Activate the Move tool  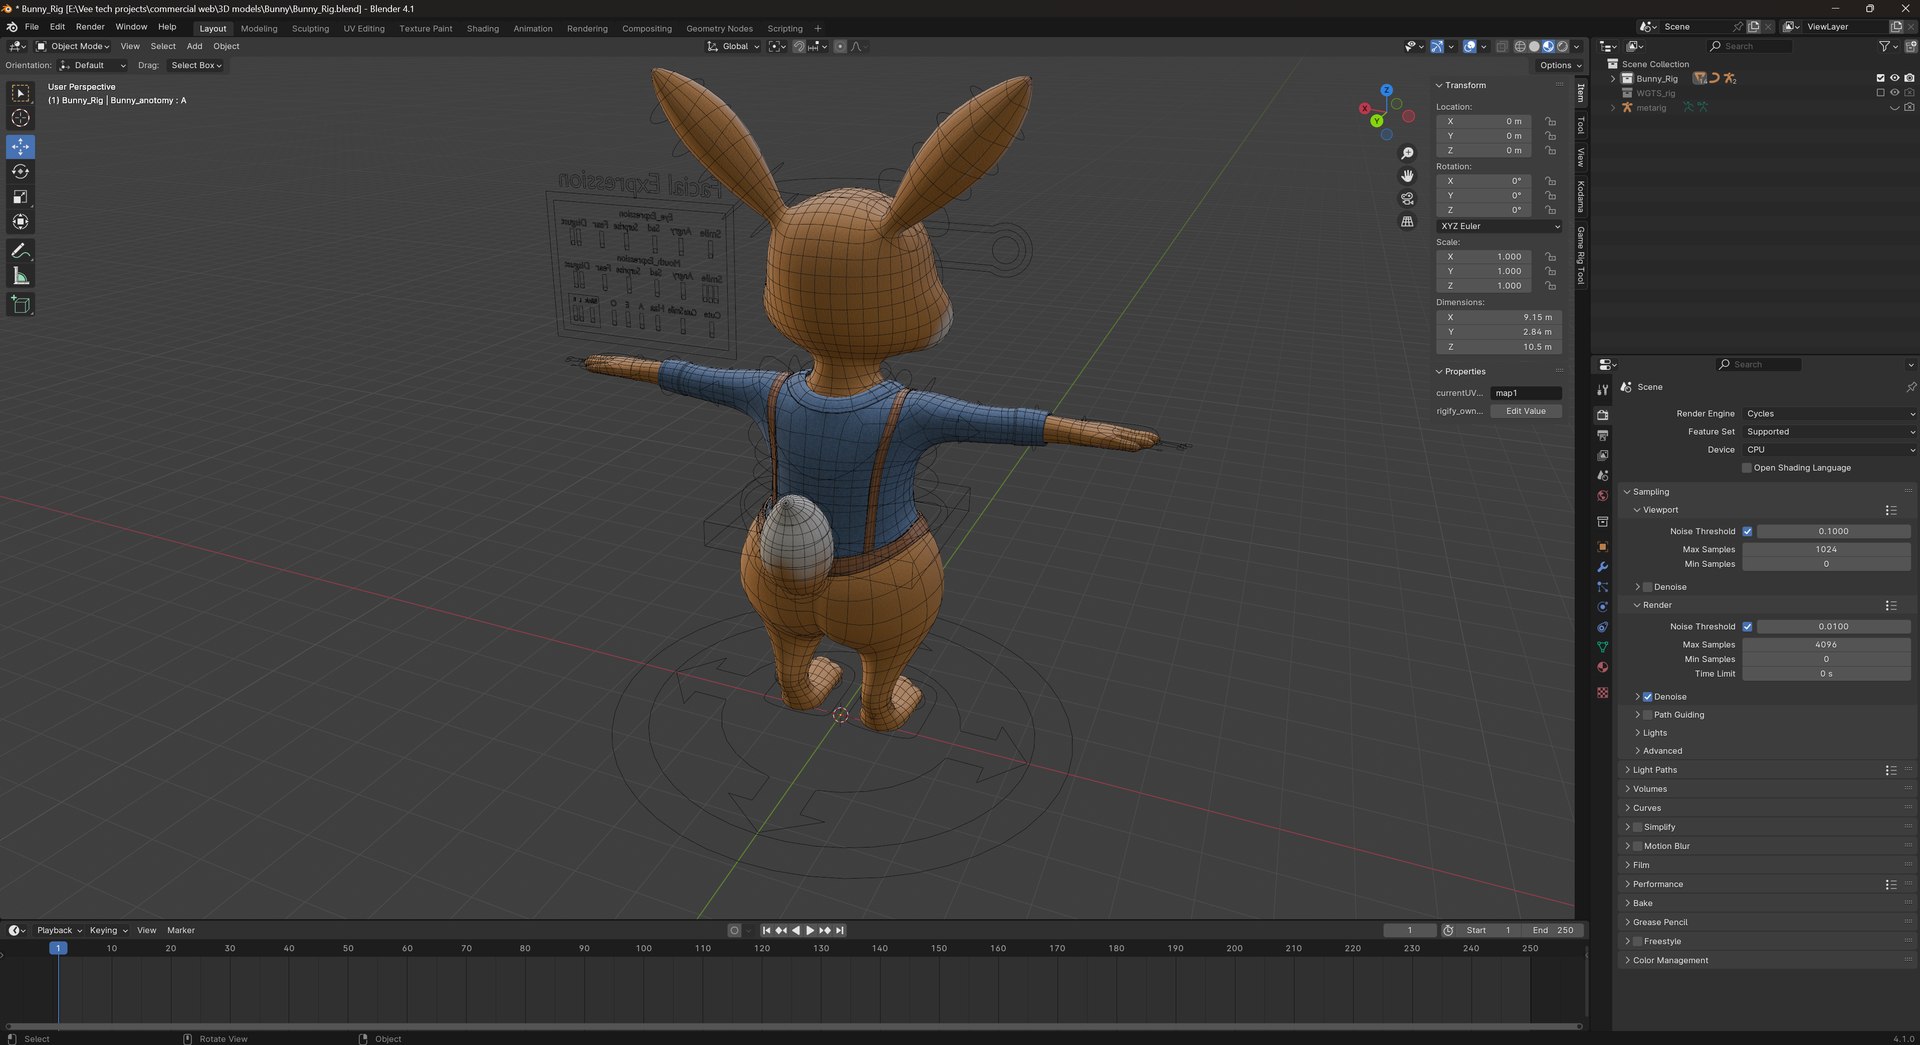click(20, 147)
